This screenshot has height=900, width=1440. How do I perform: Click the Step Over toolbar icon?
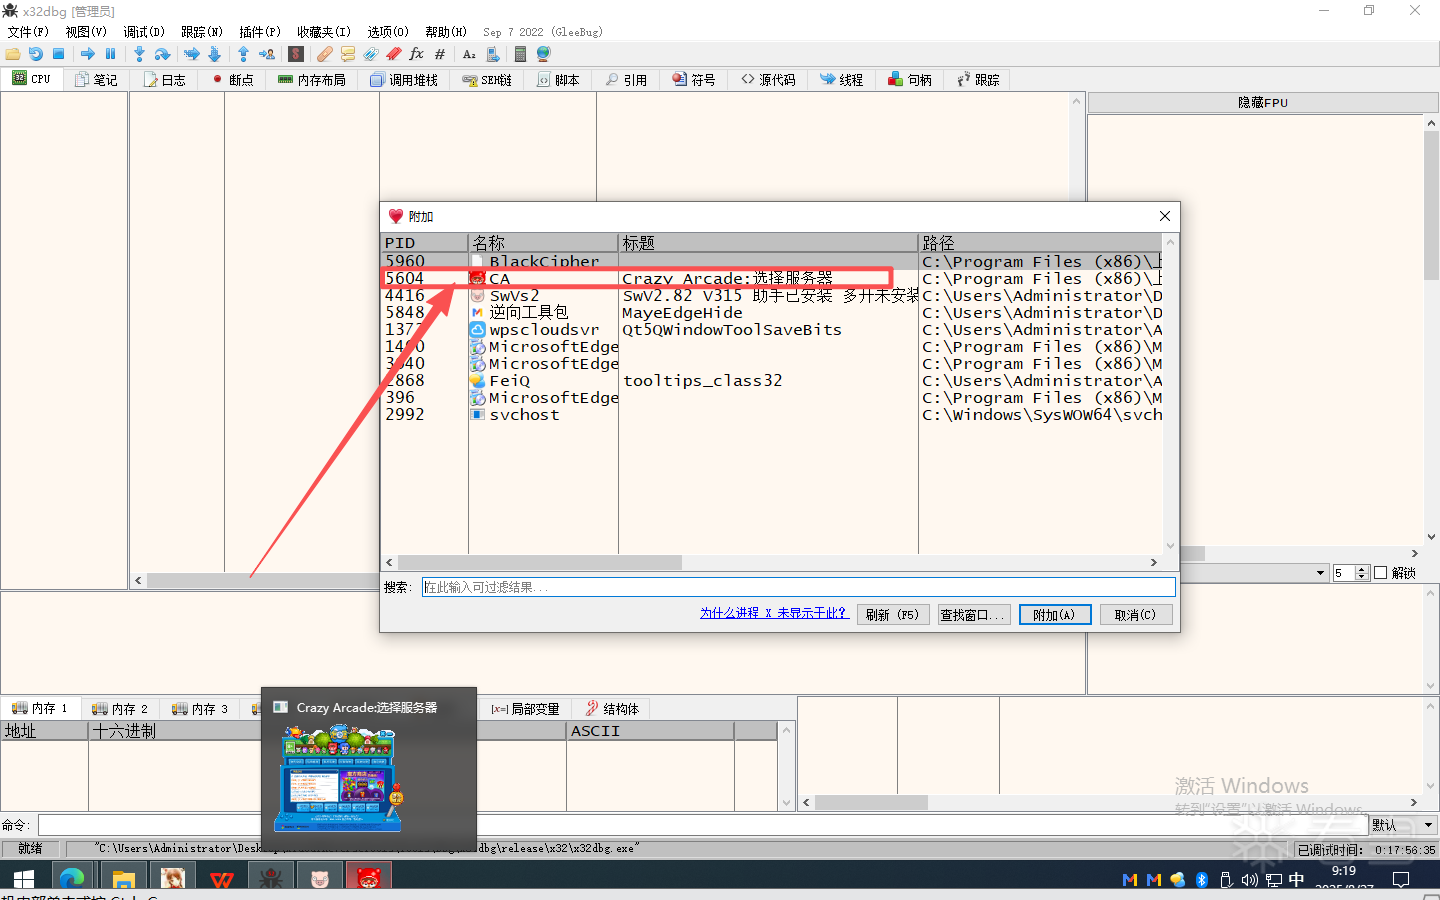[x=162, y=54]
